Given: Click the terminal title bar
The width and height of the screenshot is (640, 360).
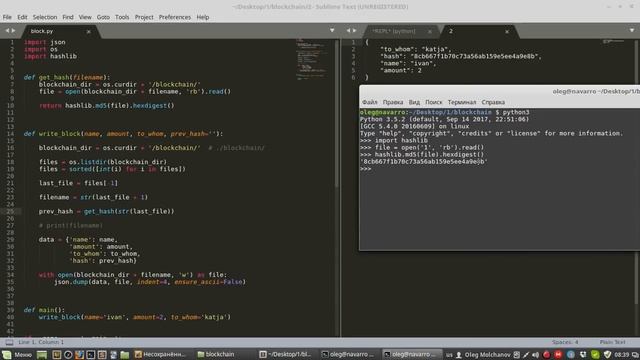Looking at the screenshot, I should pyautogui.click(x=500, y=91).
